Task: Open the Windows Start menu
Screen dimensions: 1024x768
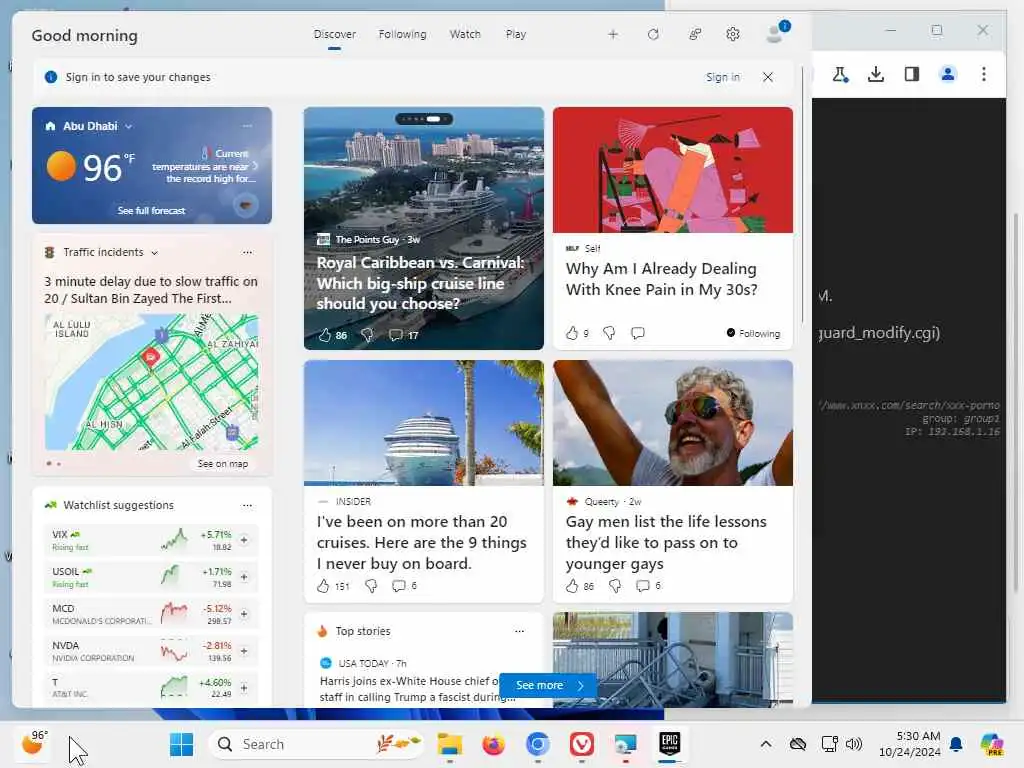Action: pos(181,744)
